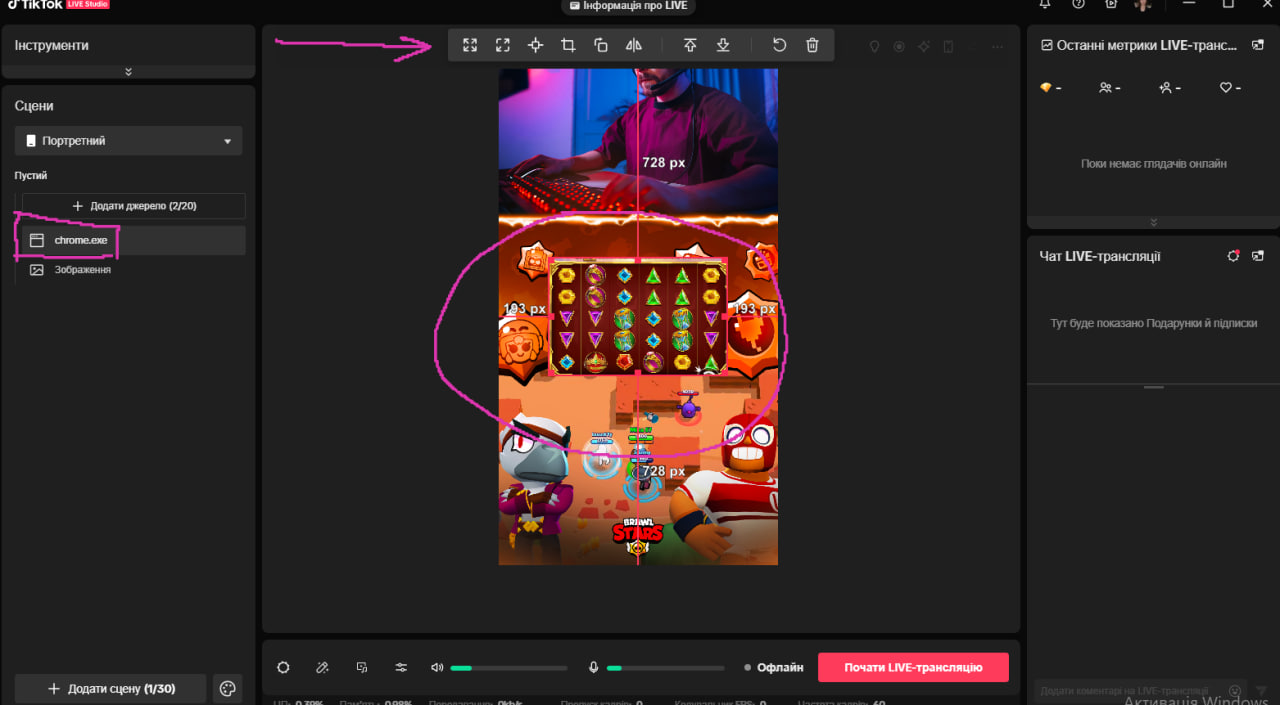Screen dimensions: 1280x705
Task: Click the slot game source in the preview
Action: point(638,316)
